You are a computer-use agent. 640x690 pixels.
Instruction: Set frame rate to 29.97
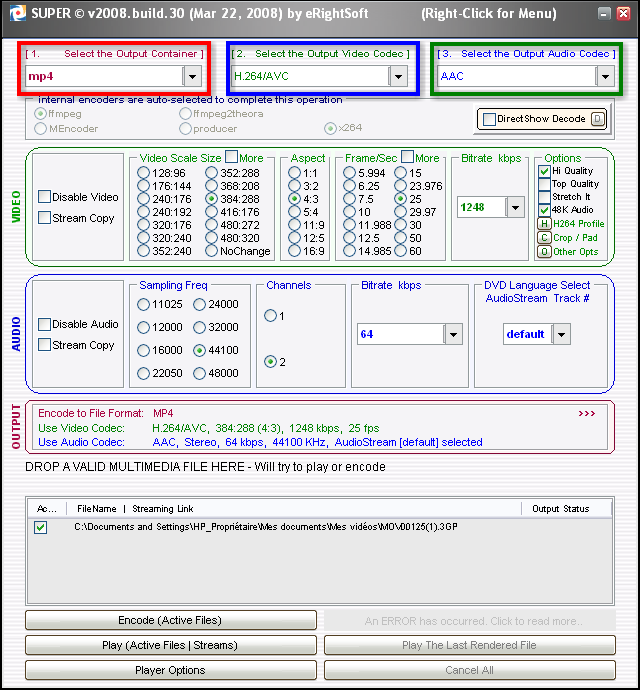tap(401, 212)
